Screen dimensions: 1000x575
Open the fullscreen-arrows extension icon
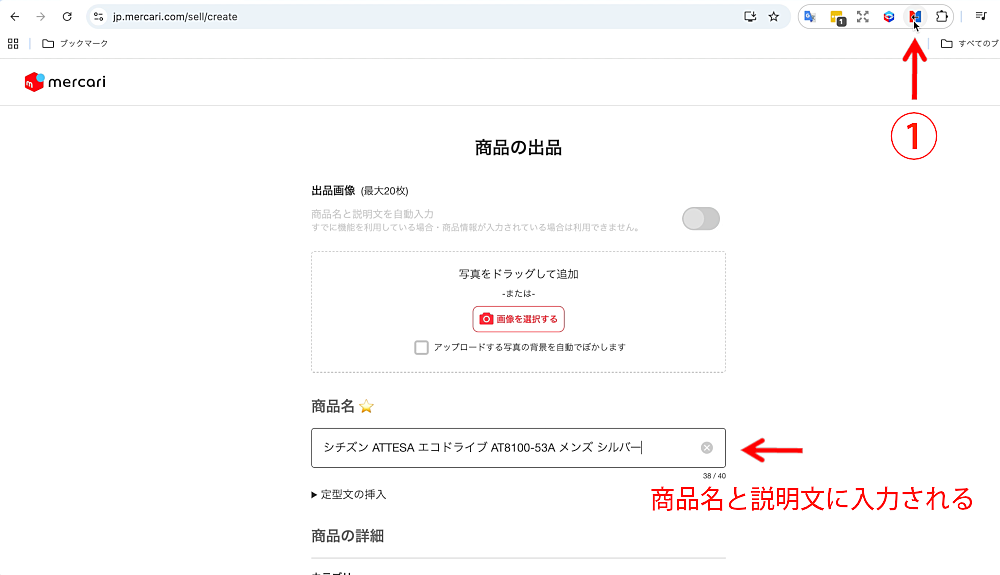pyautogui.click(x=863, y=17)
